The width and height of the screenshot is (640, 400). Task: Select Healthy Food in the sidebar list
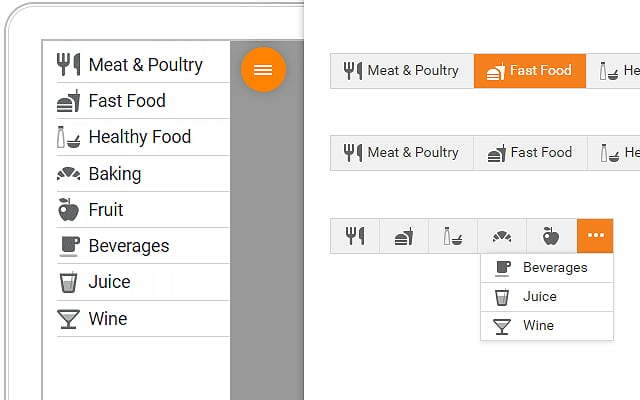coord(139,137)
